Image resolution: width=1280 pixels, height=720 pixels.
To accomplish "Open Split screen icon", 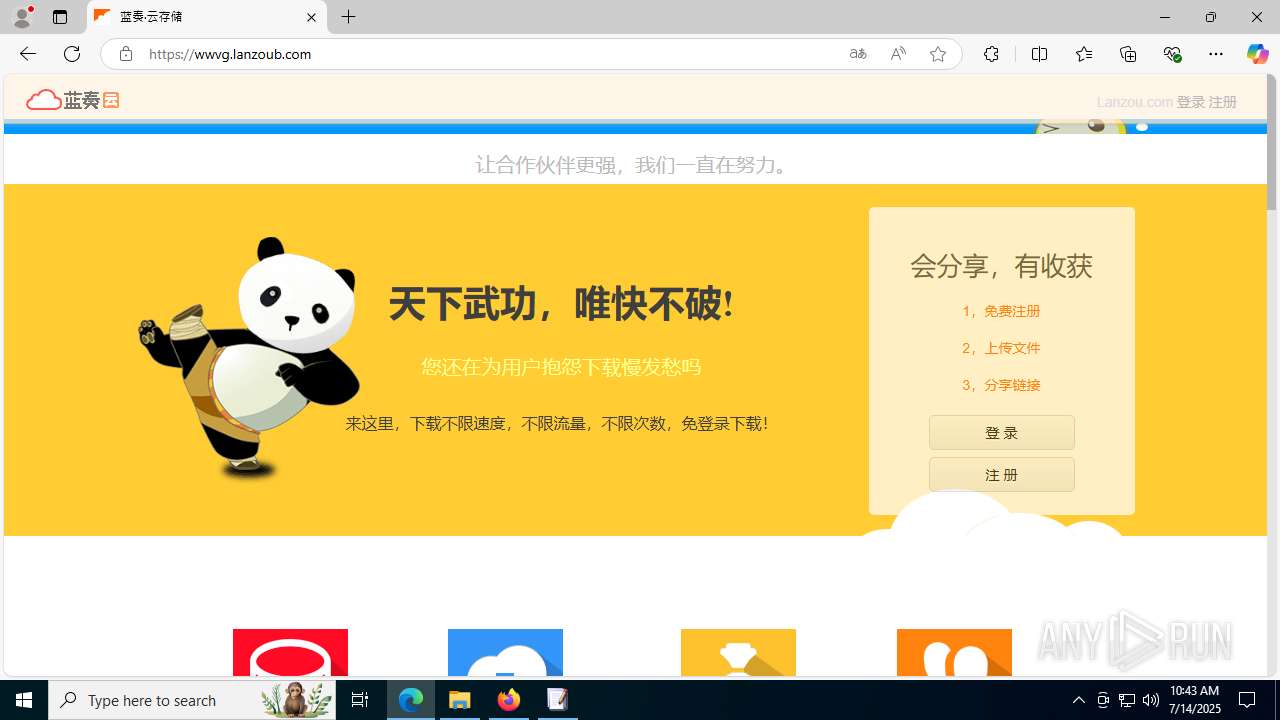I will pos(1039,54).
